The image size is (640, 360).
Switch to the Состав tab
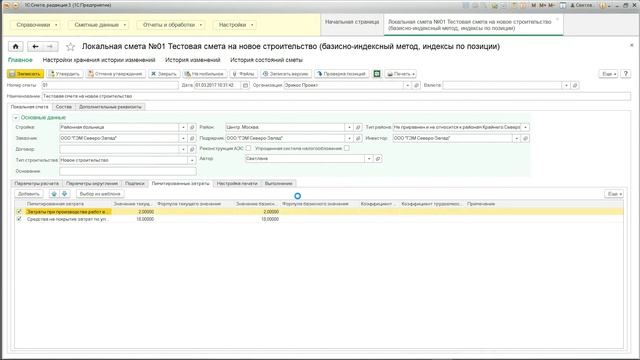click(64, 107)
